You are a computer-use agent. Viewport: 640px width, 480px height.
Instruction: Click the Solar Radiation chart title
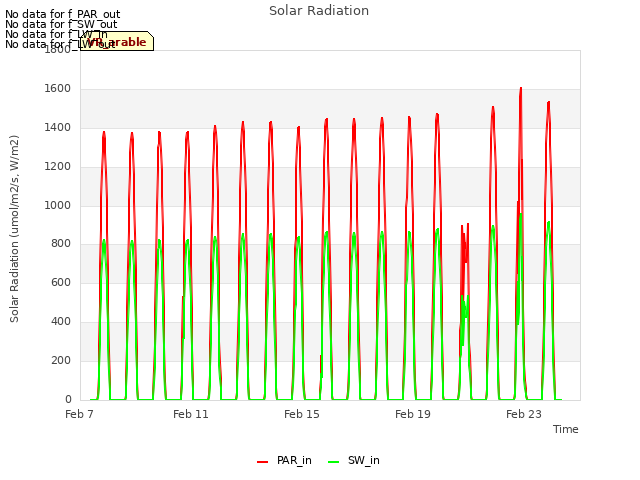pyautogui.click(x=319, y=11)
